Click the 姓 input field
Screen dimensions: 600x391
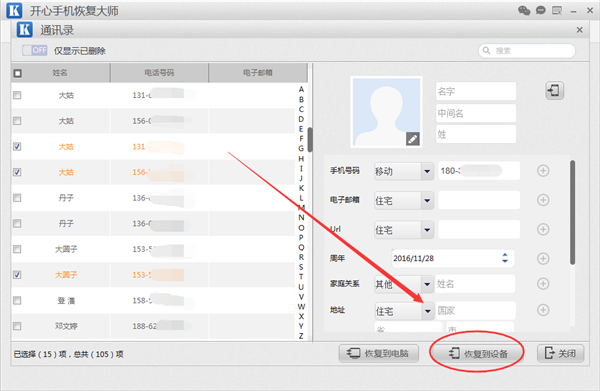[476, 134]
